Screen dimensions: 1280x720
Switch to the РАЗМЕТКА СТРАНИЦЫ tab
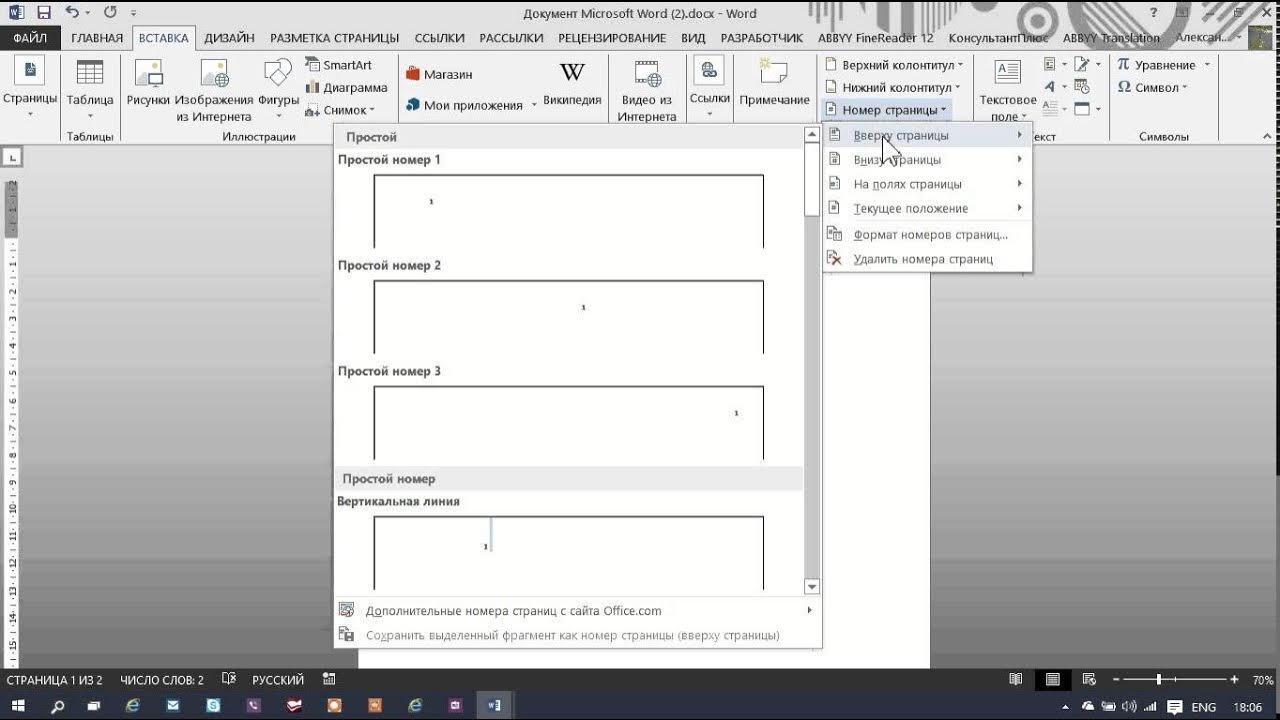point(335,38)
